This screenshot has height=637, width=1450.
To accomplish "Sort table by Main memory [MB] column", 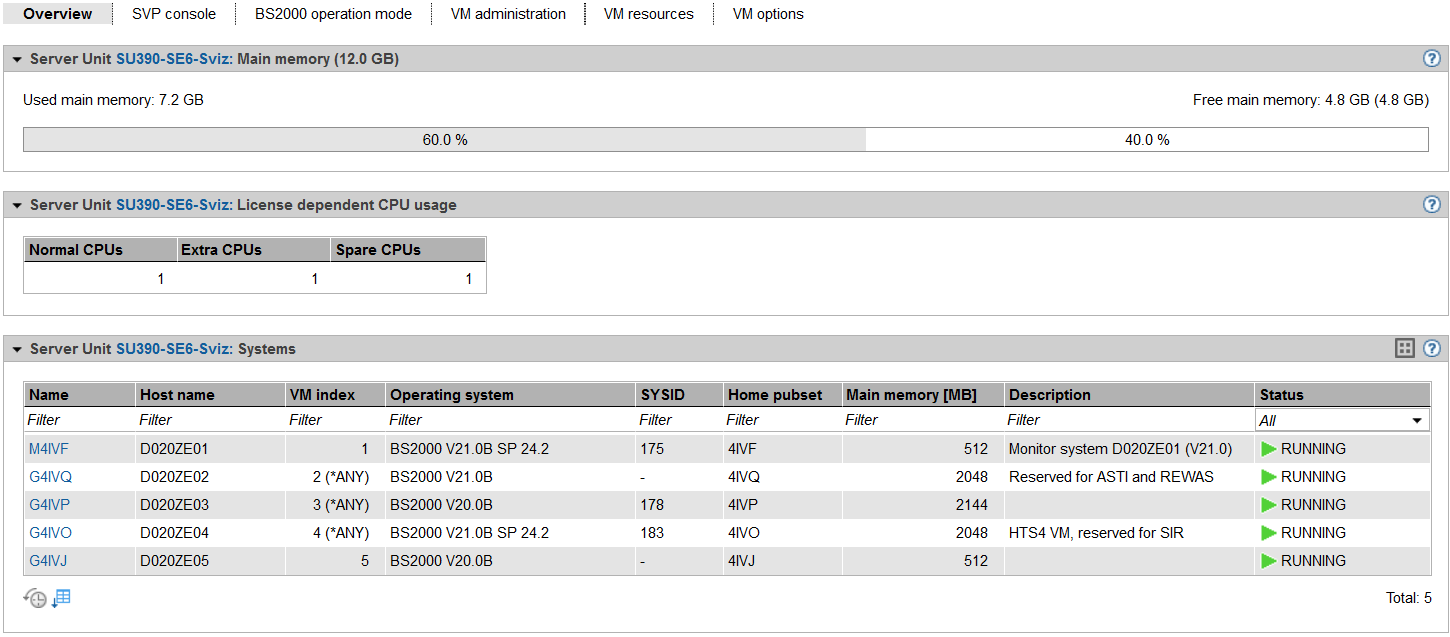I will 911,395.
